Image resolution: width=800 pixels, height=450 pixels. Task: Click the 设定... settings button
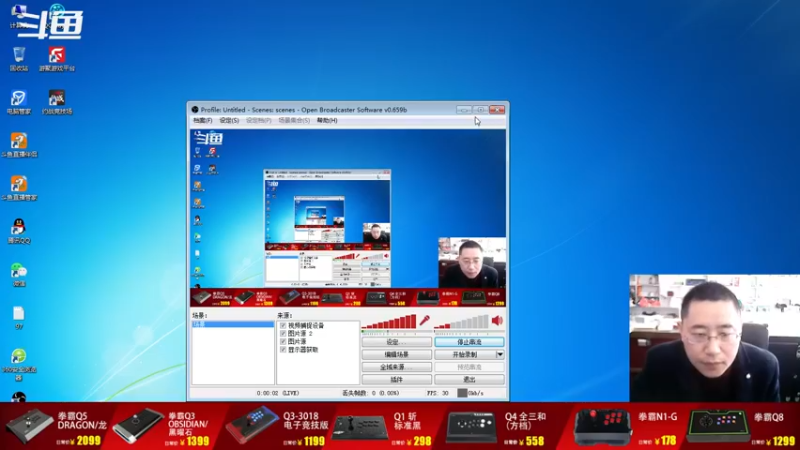[x=396, y=342]
